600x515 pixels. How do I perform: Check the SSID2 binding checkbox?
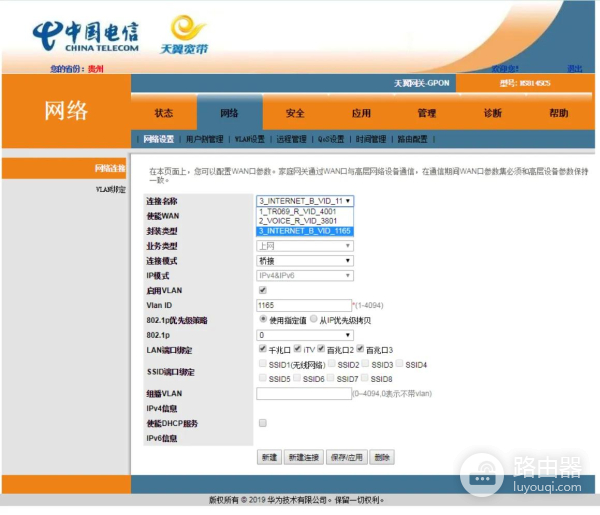point(329,365)
